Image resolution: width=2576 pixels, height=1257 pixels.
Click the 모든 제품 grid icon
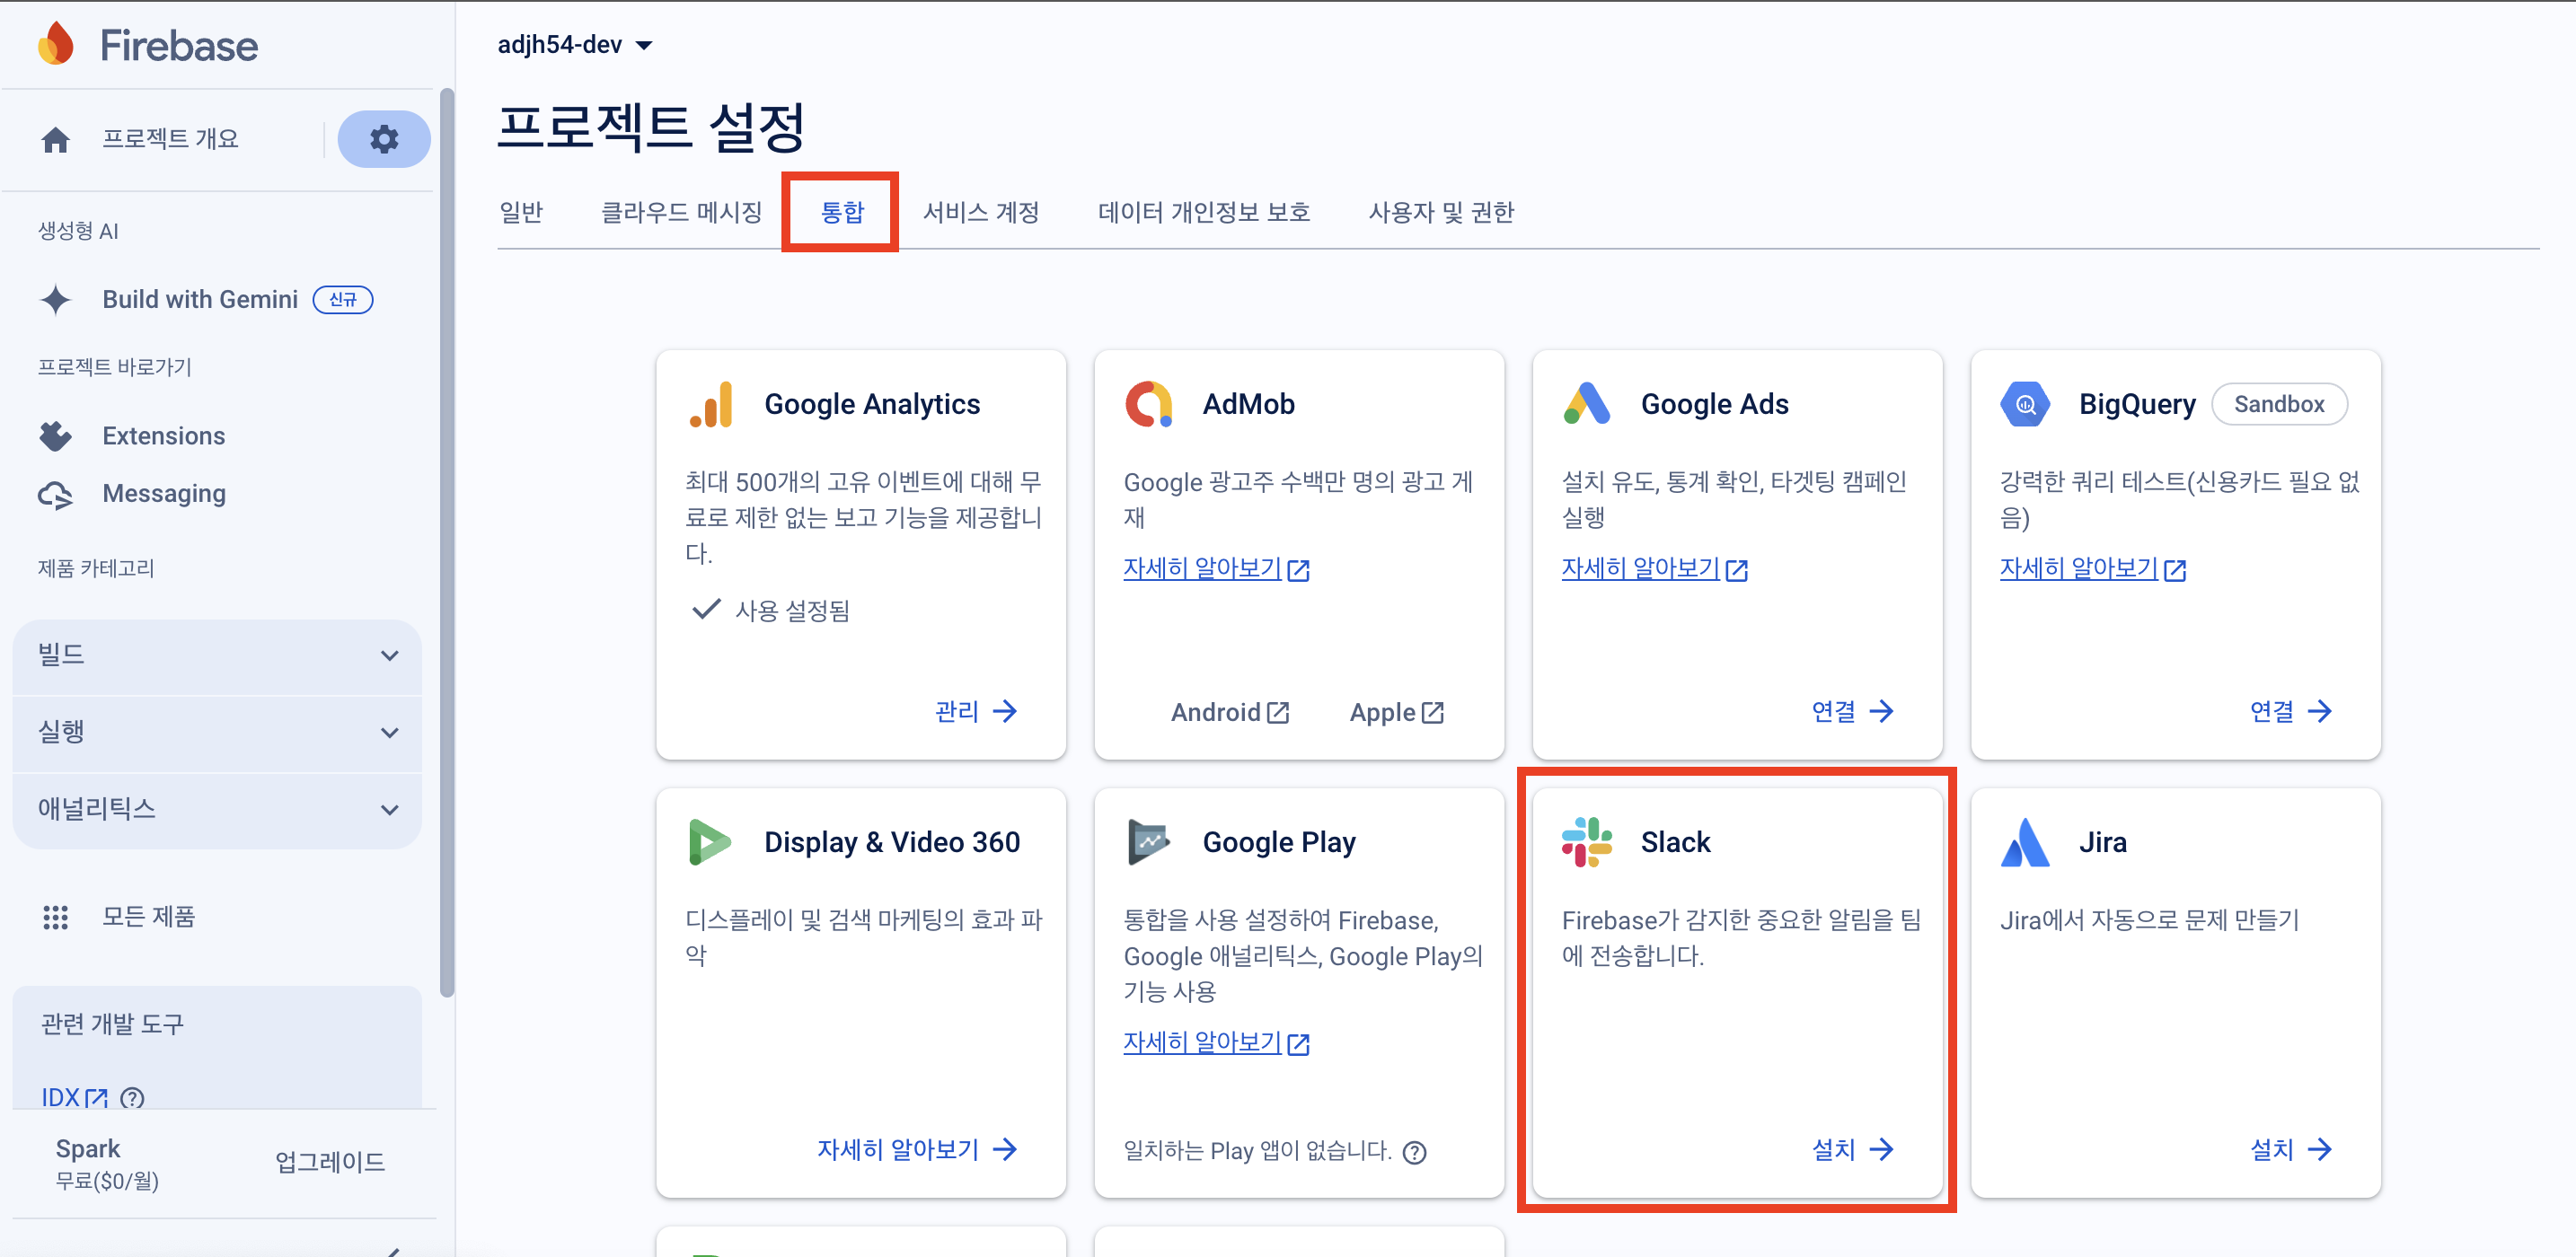56,916
